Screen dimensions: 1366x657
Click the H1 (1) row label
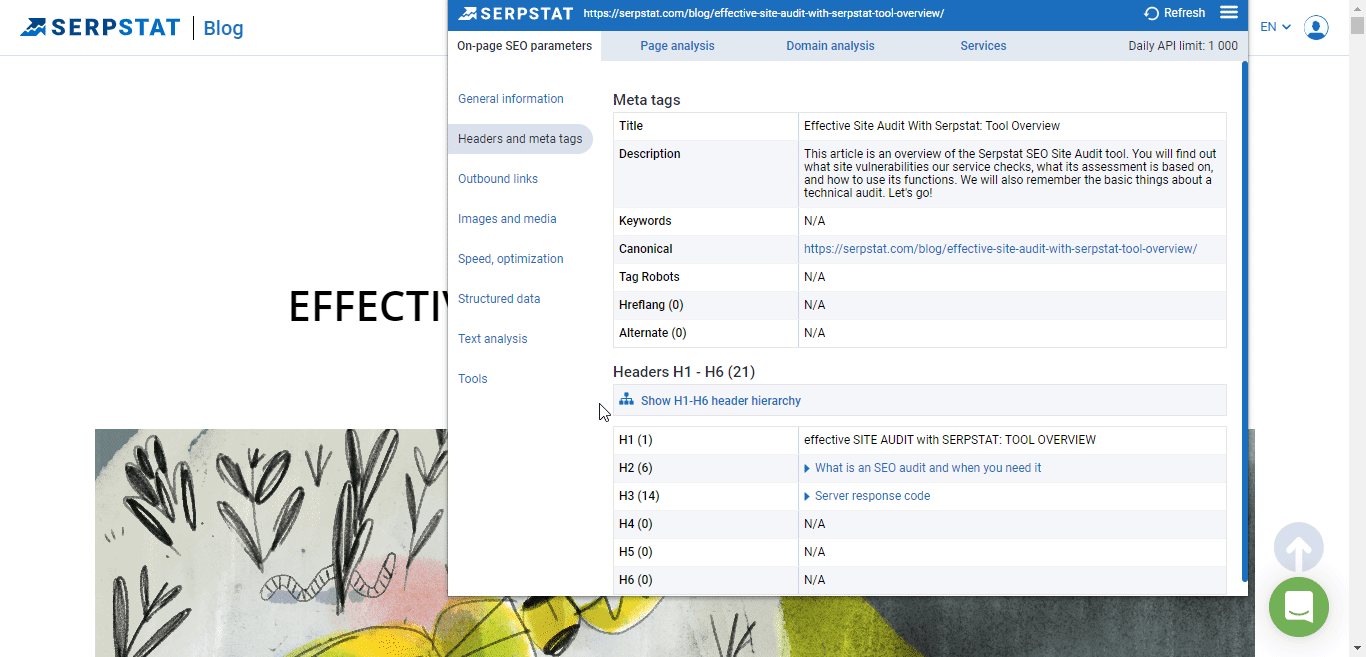pyautogui.click(x=635, y=440)
